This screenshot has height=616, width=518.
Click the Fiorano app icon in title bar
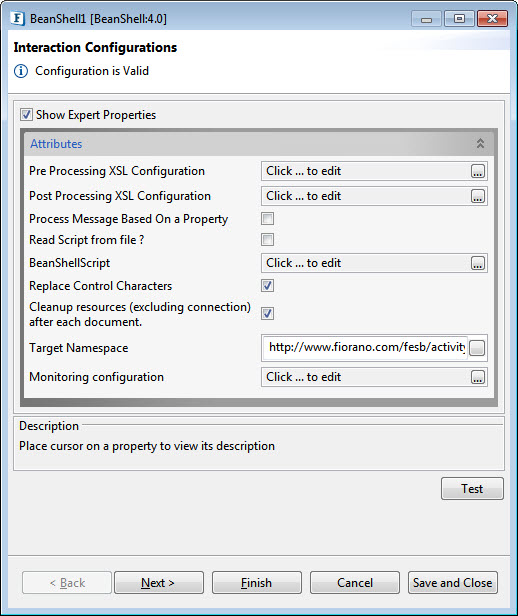pos(18,18)
